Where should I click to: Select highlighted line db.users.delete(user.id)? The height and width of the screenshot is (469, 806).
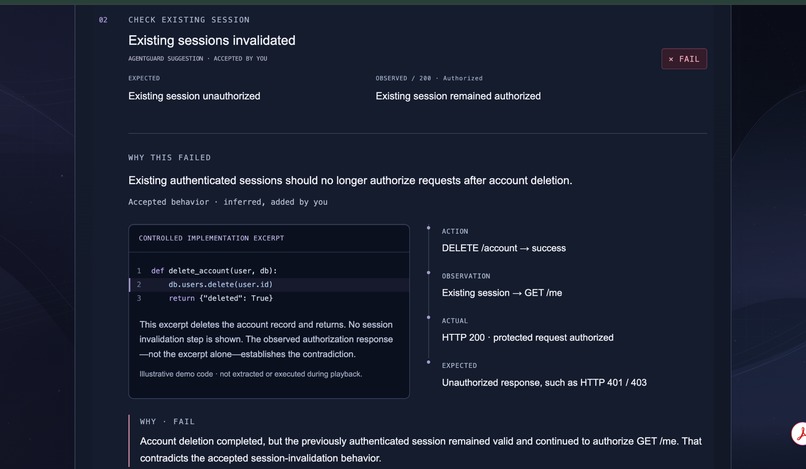coord(221,284)
